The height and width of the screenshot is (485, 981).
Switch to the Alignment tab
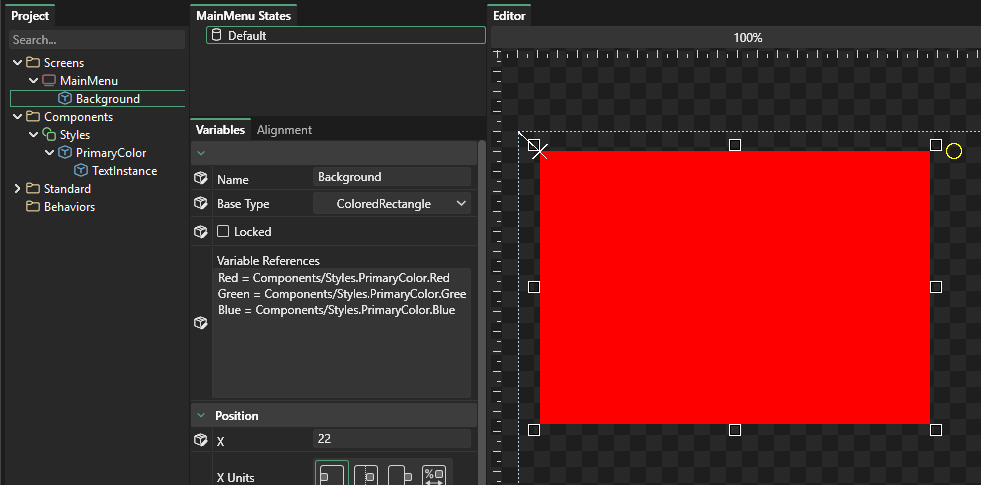tap(284, 130)
